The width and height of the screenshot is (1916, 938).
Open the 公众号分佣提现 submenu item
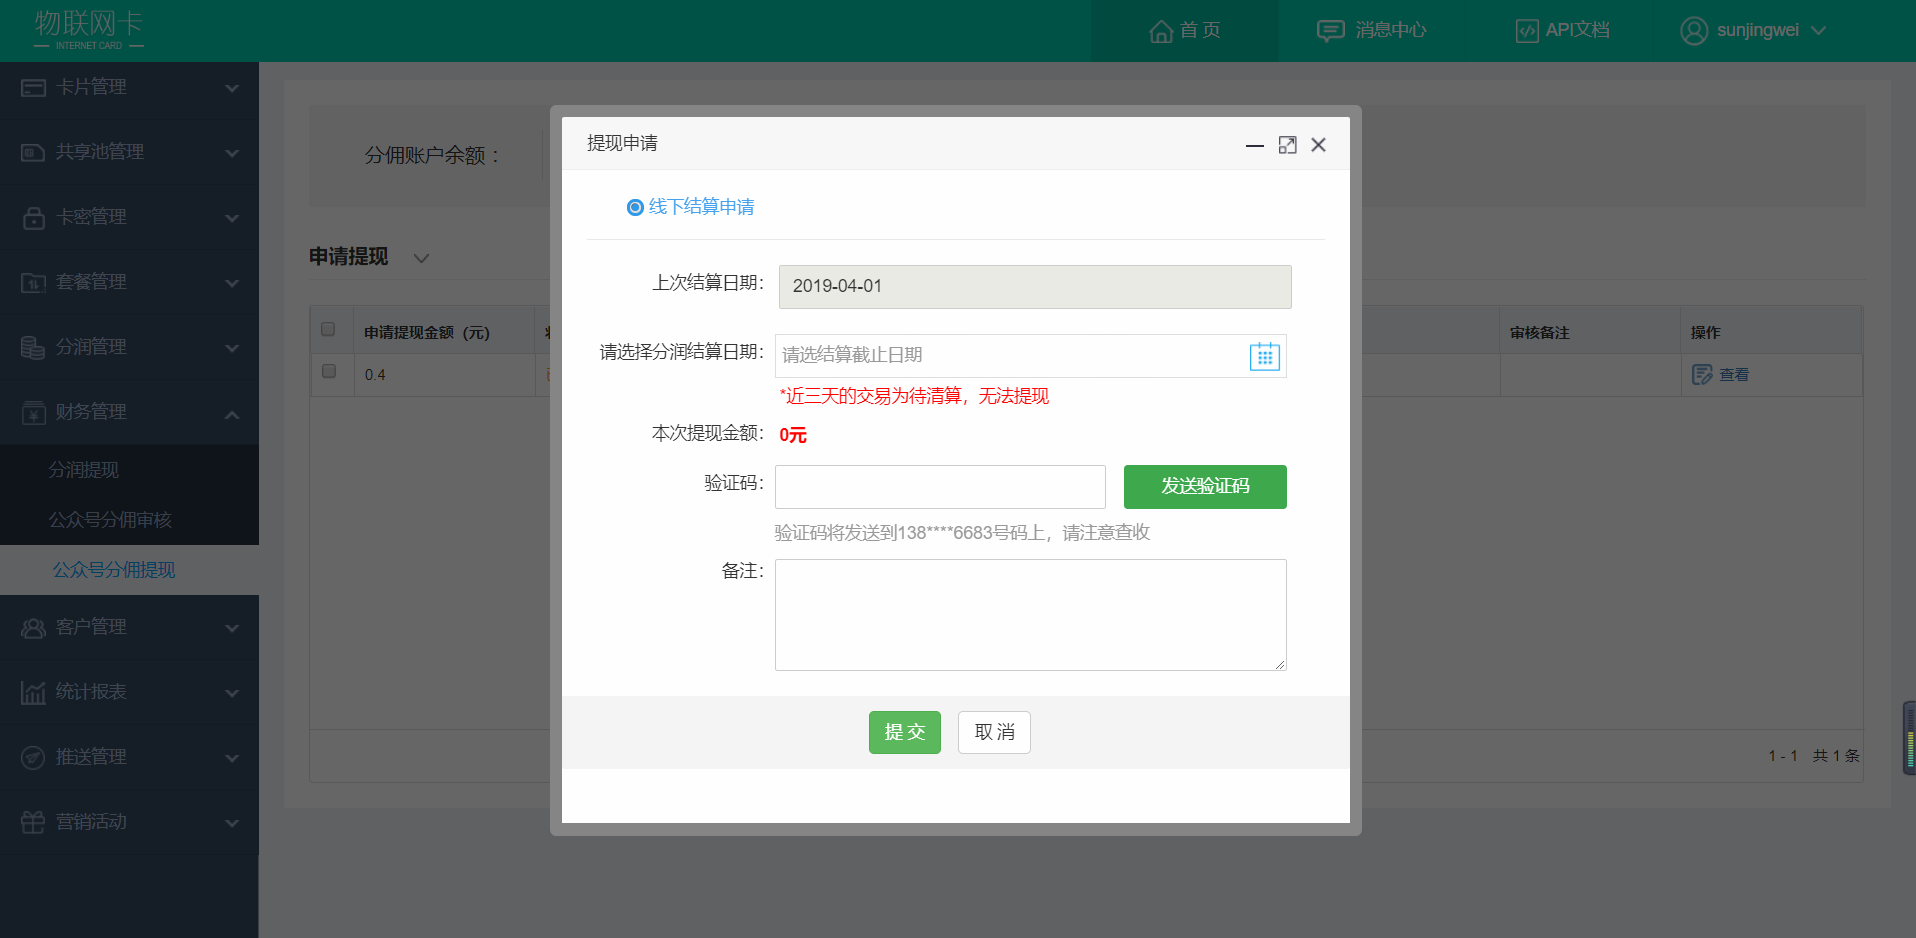pyautogui.click(x=129, y=570)
